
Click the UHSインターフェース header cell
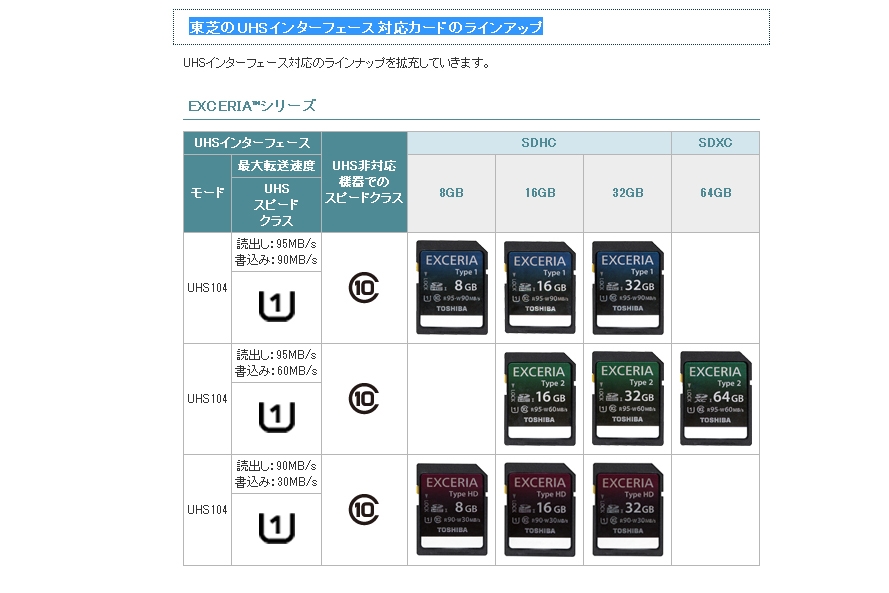[252, 143]
